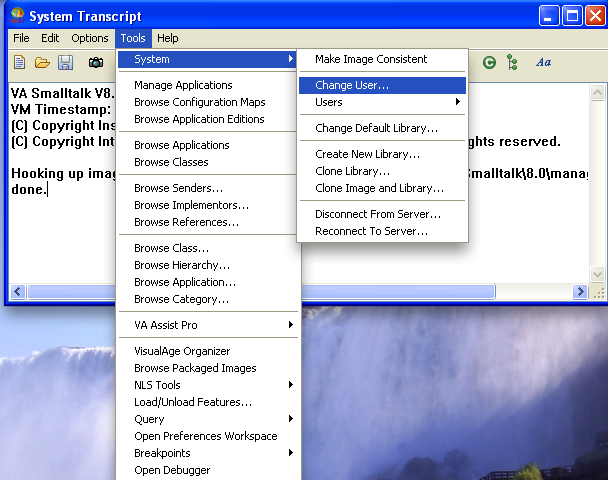Select Disconnect From Server…
Screen dimensions: 608x480
pyautogui.click(x=383, y=214)
